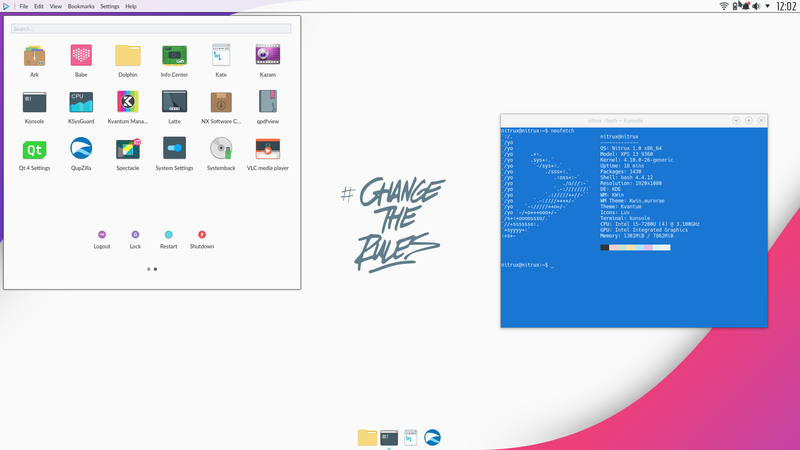
Task: Open Dolphin file manager from launcher
Action: pyautogui.click(x=128, y=56)
